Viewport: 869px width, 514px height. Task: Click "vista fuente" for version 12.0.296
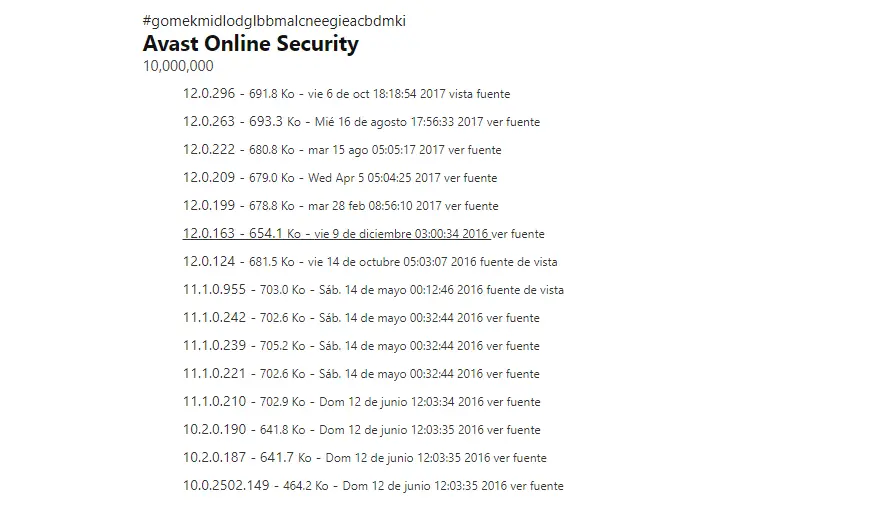[x=479, y=94]
